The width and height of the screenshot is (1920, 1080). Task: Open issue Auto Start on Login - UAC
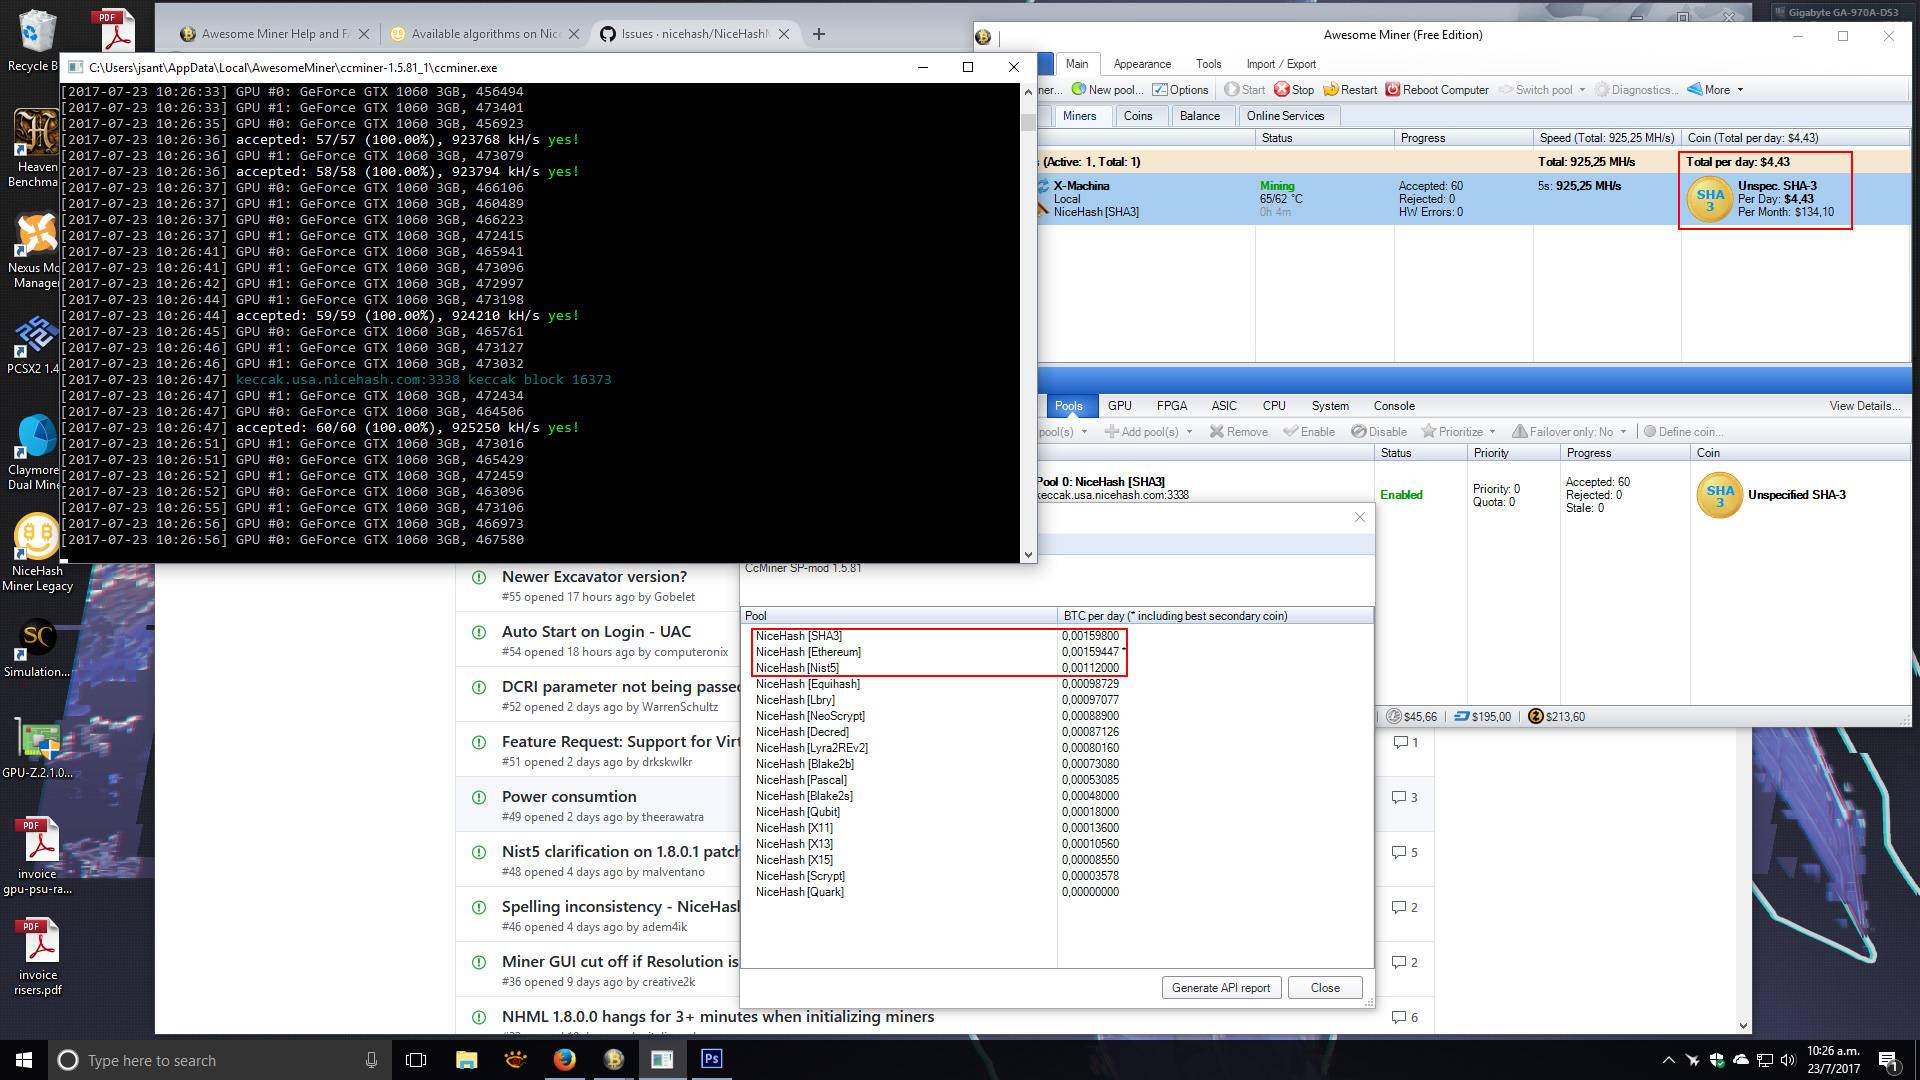596,632
